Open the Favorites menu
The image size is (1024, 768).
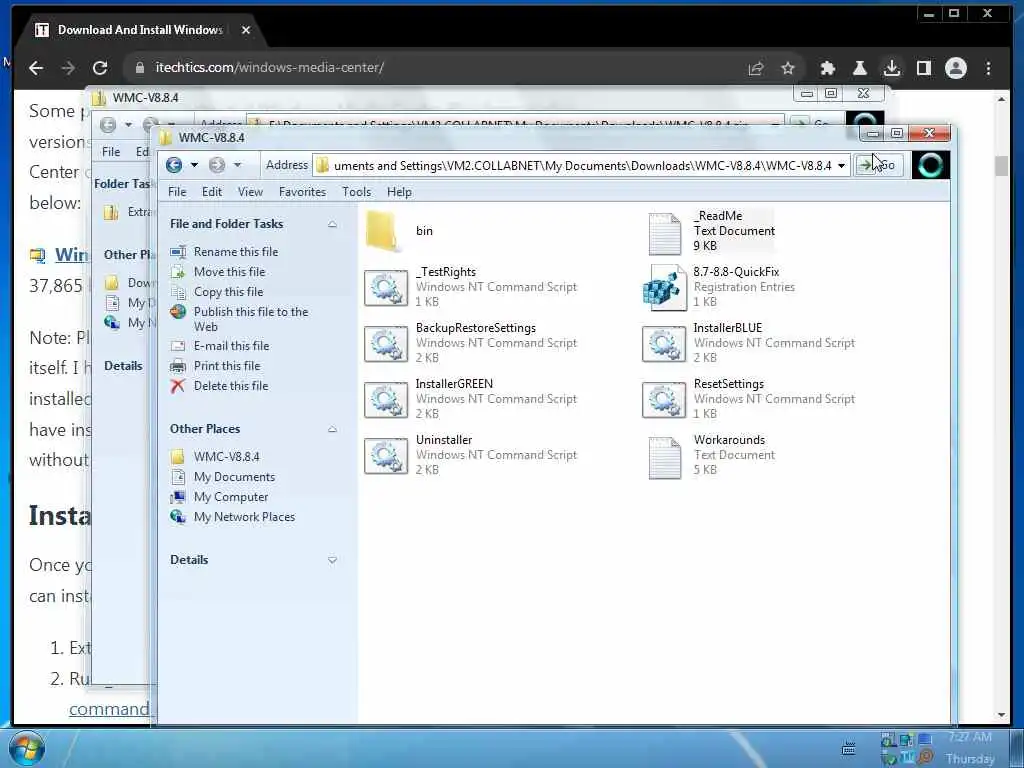pos(302,192)
